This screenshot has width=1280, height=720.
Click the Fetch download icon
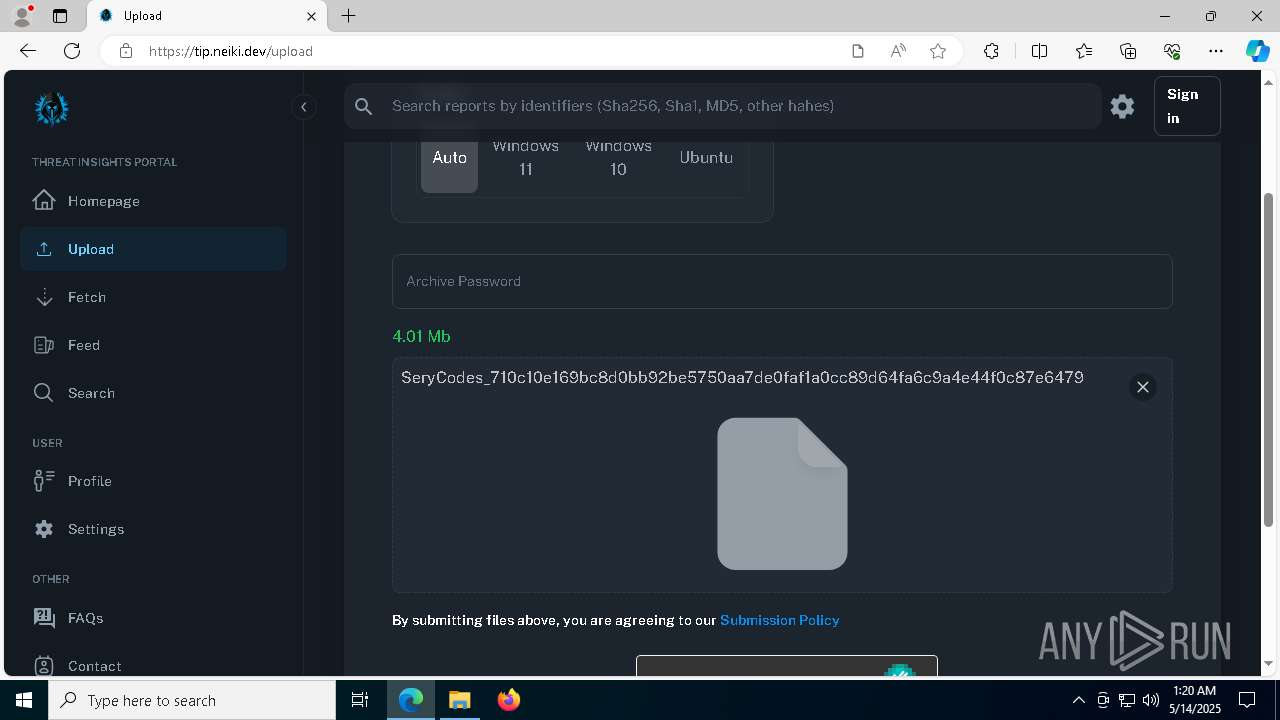point(44,297)
